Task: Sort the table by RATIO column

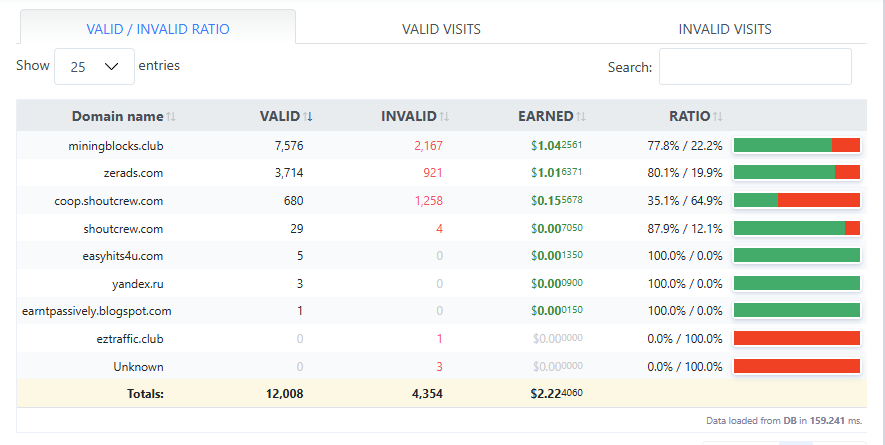Action: (695, 116)
